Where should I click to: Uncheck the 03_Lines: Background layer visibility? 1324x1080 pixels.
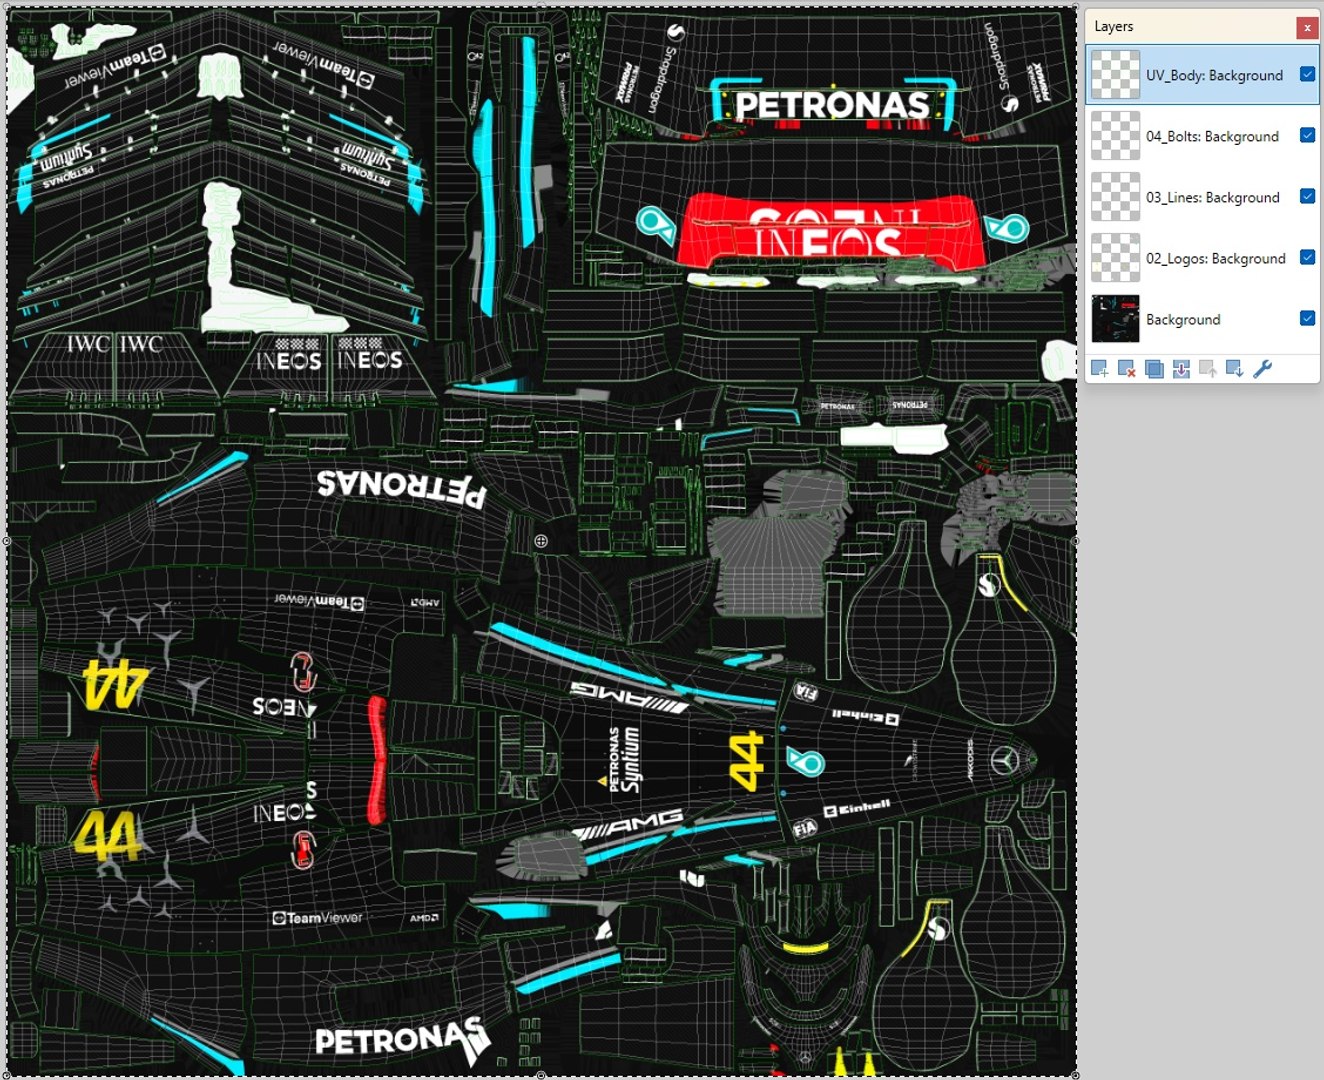coord(1307,196)
